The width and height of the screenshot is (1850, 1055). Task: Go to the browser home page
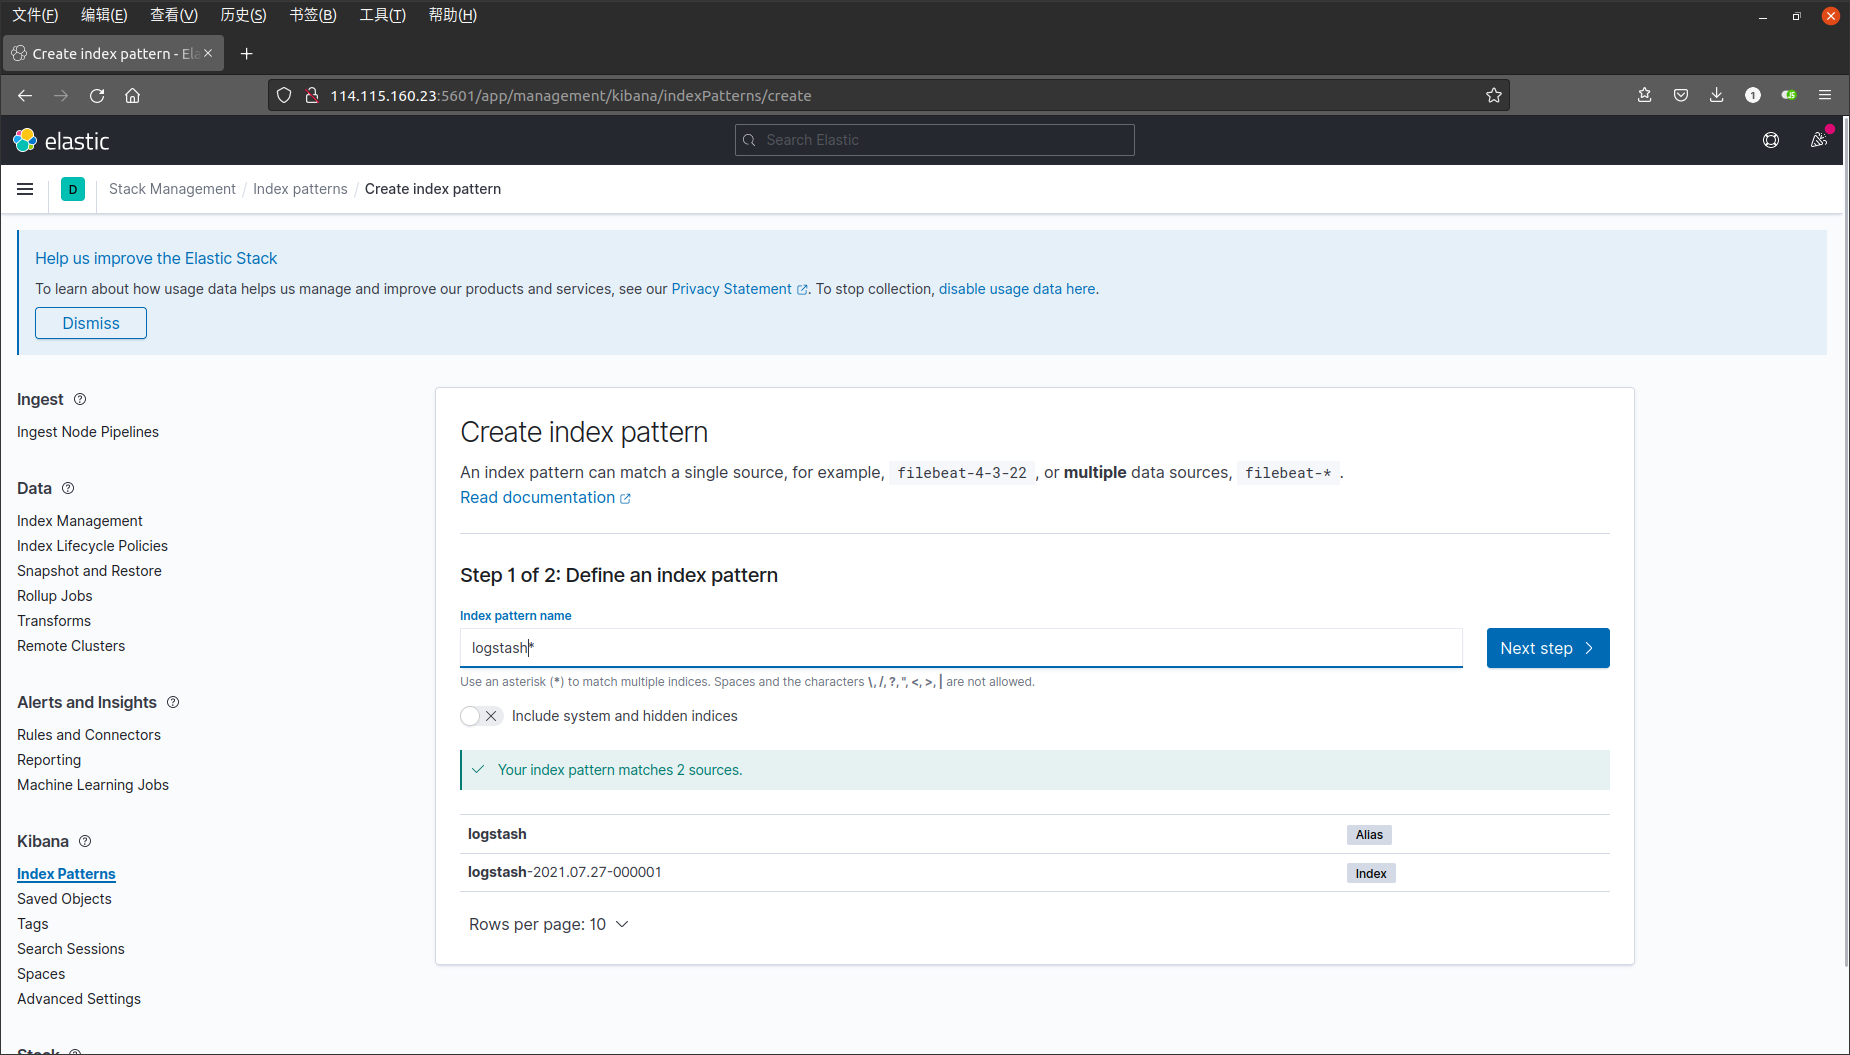[132, 96]
